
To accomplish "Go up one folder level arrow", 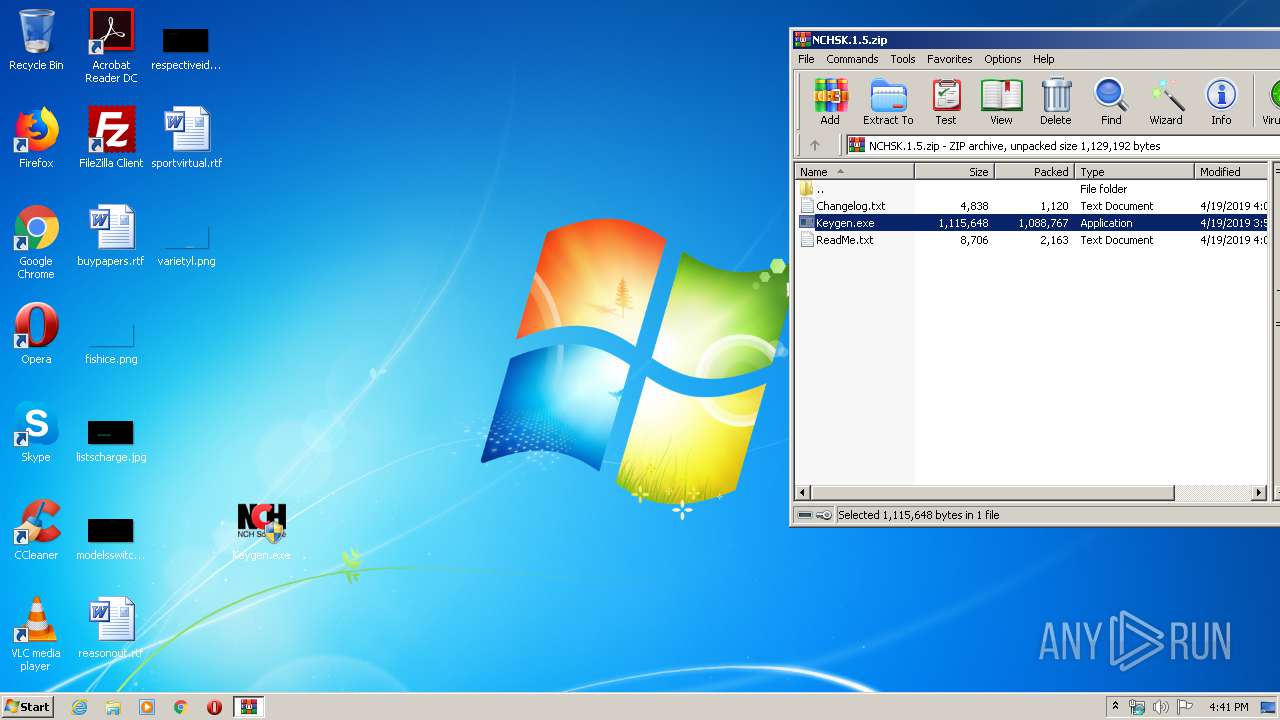I will click(x=815, y=146).
